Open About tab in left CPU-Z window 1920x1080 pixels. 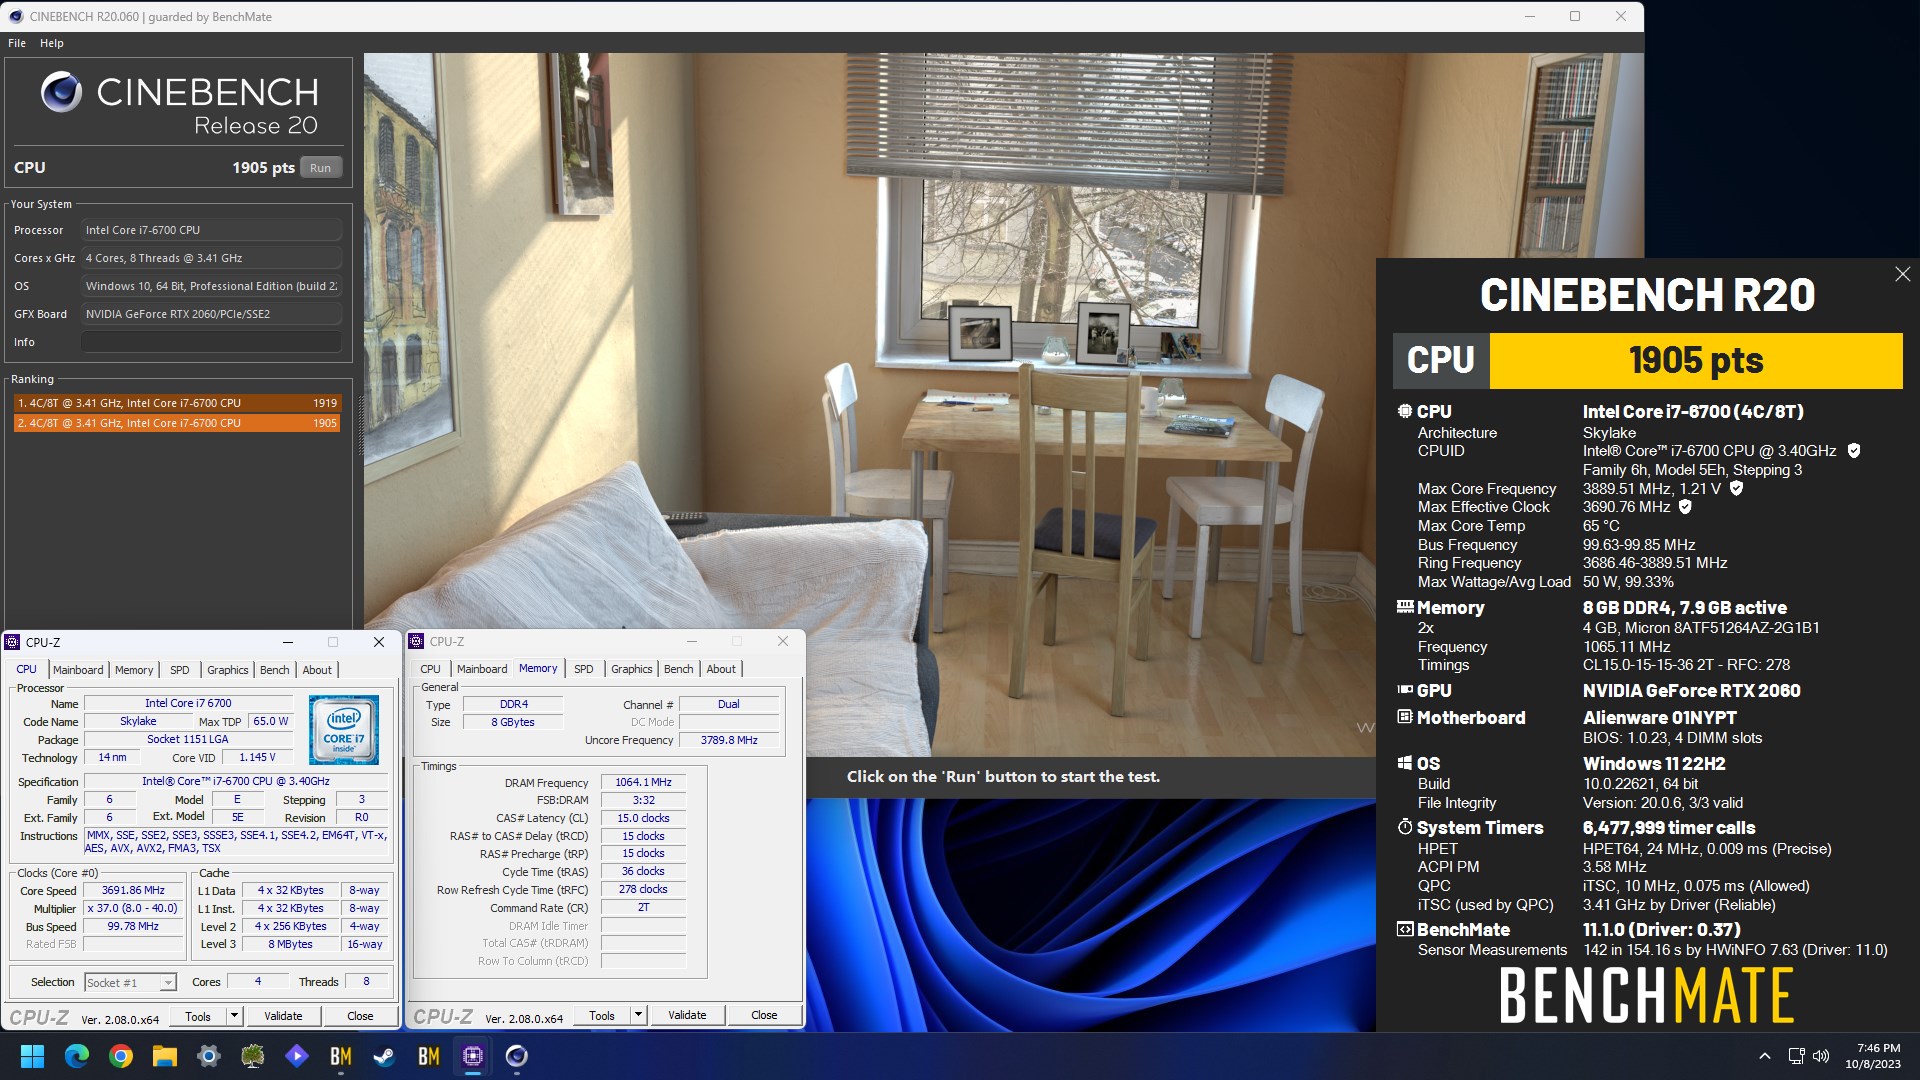click(317, 670)
